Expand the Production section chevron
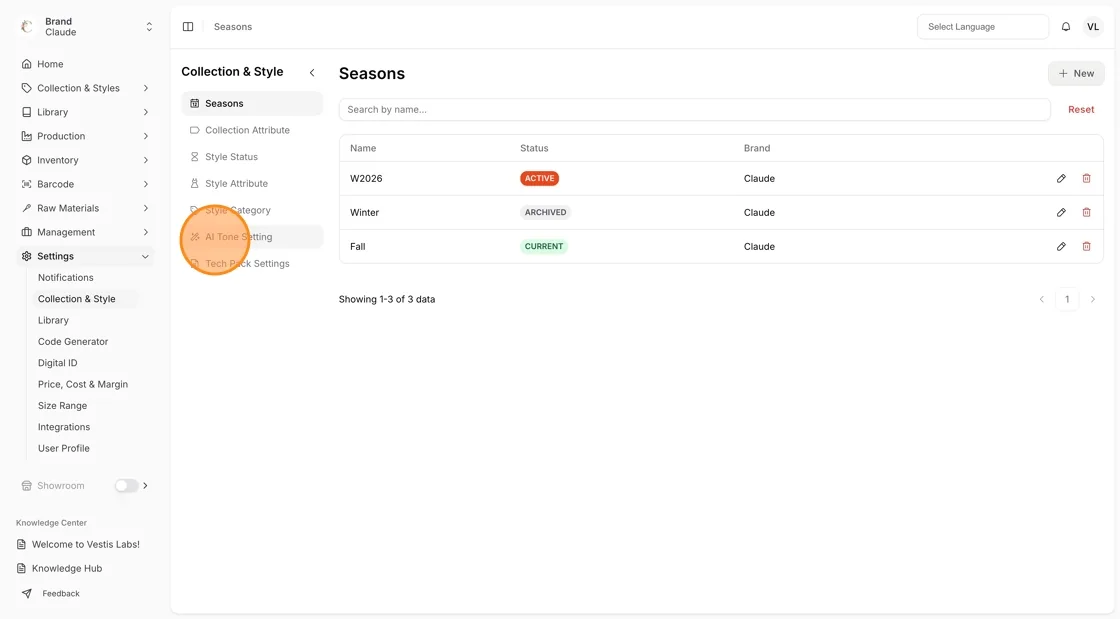The width and height of the screenshot is (1120, 619). (x=146, y=136)
